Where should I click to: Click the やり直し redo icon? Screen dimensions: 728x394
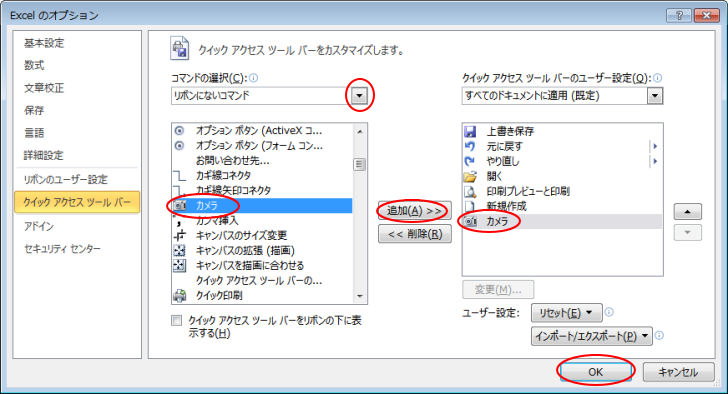470,161
